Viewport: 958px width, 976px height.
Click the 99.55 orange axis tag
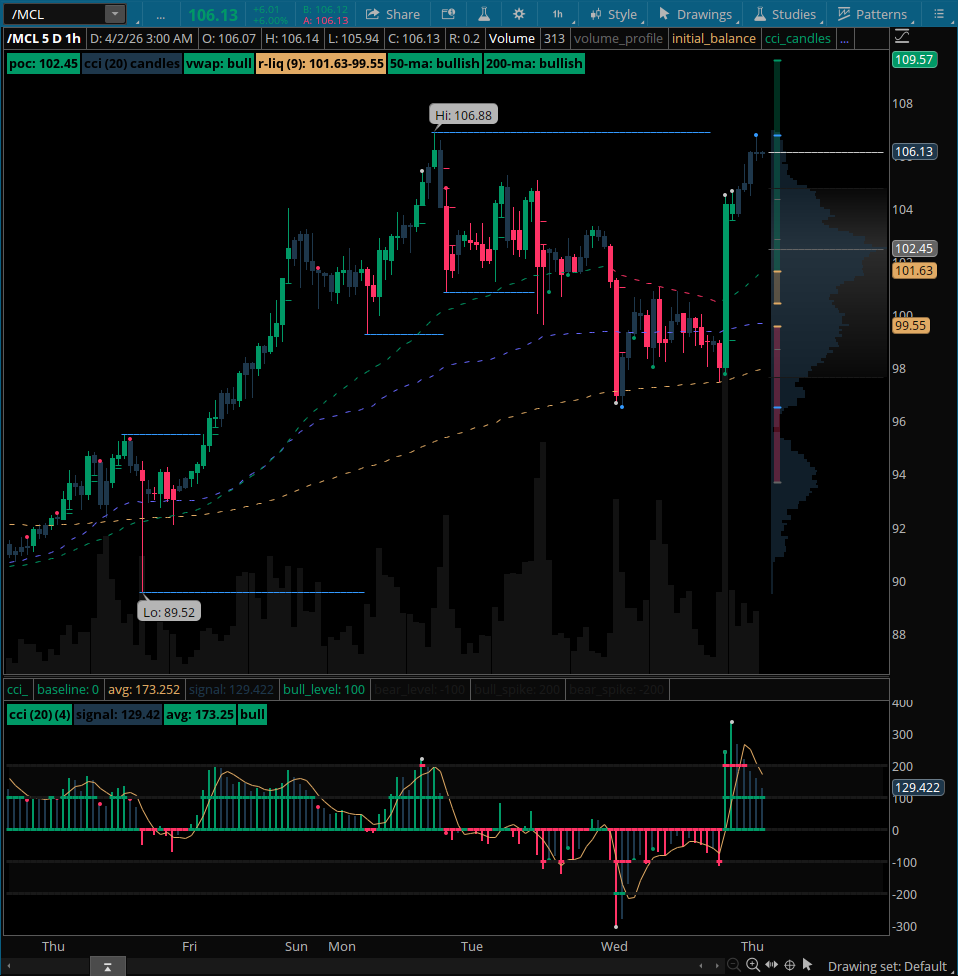click(x=911, y=325)
